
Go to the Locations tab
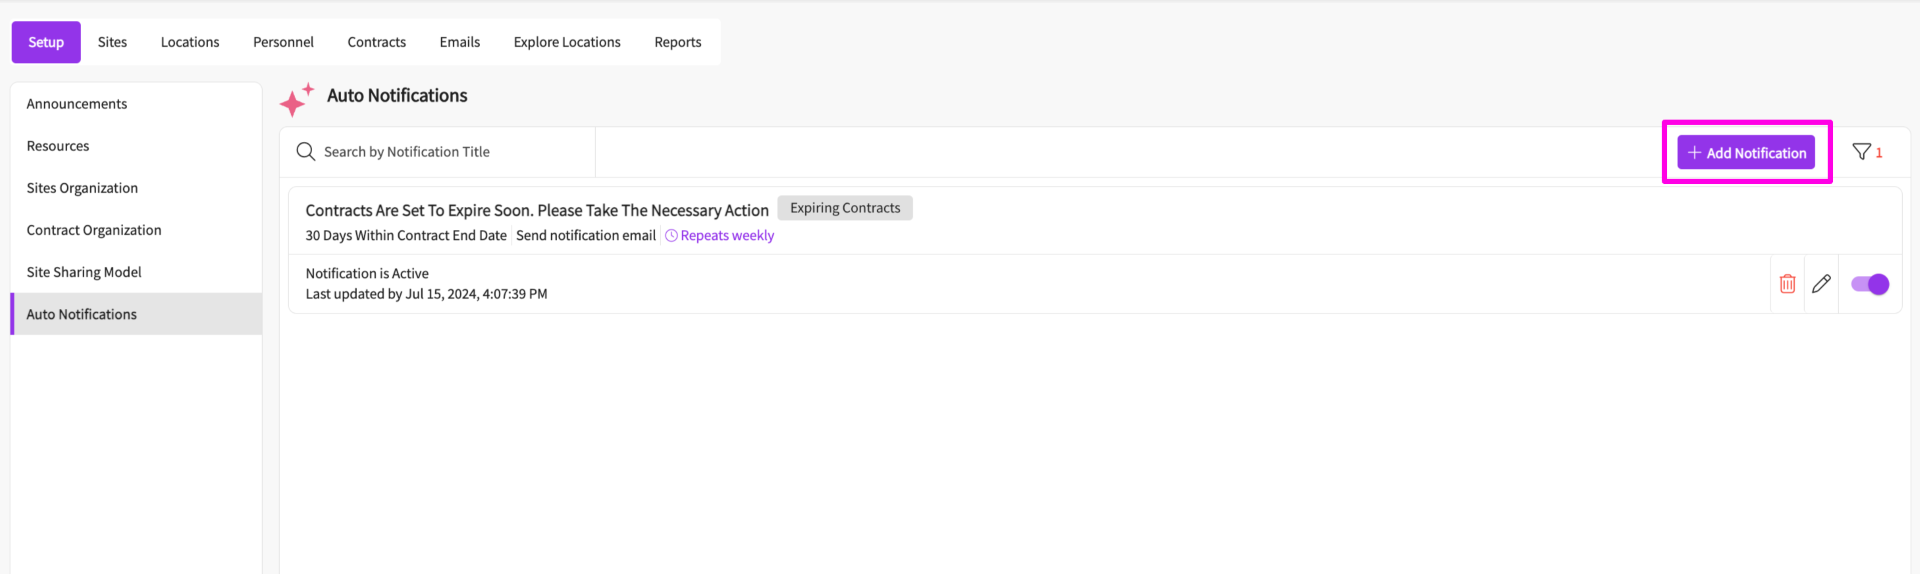tap(190, 42)
